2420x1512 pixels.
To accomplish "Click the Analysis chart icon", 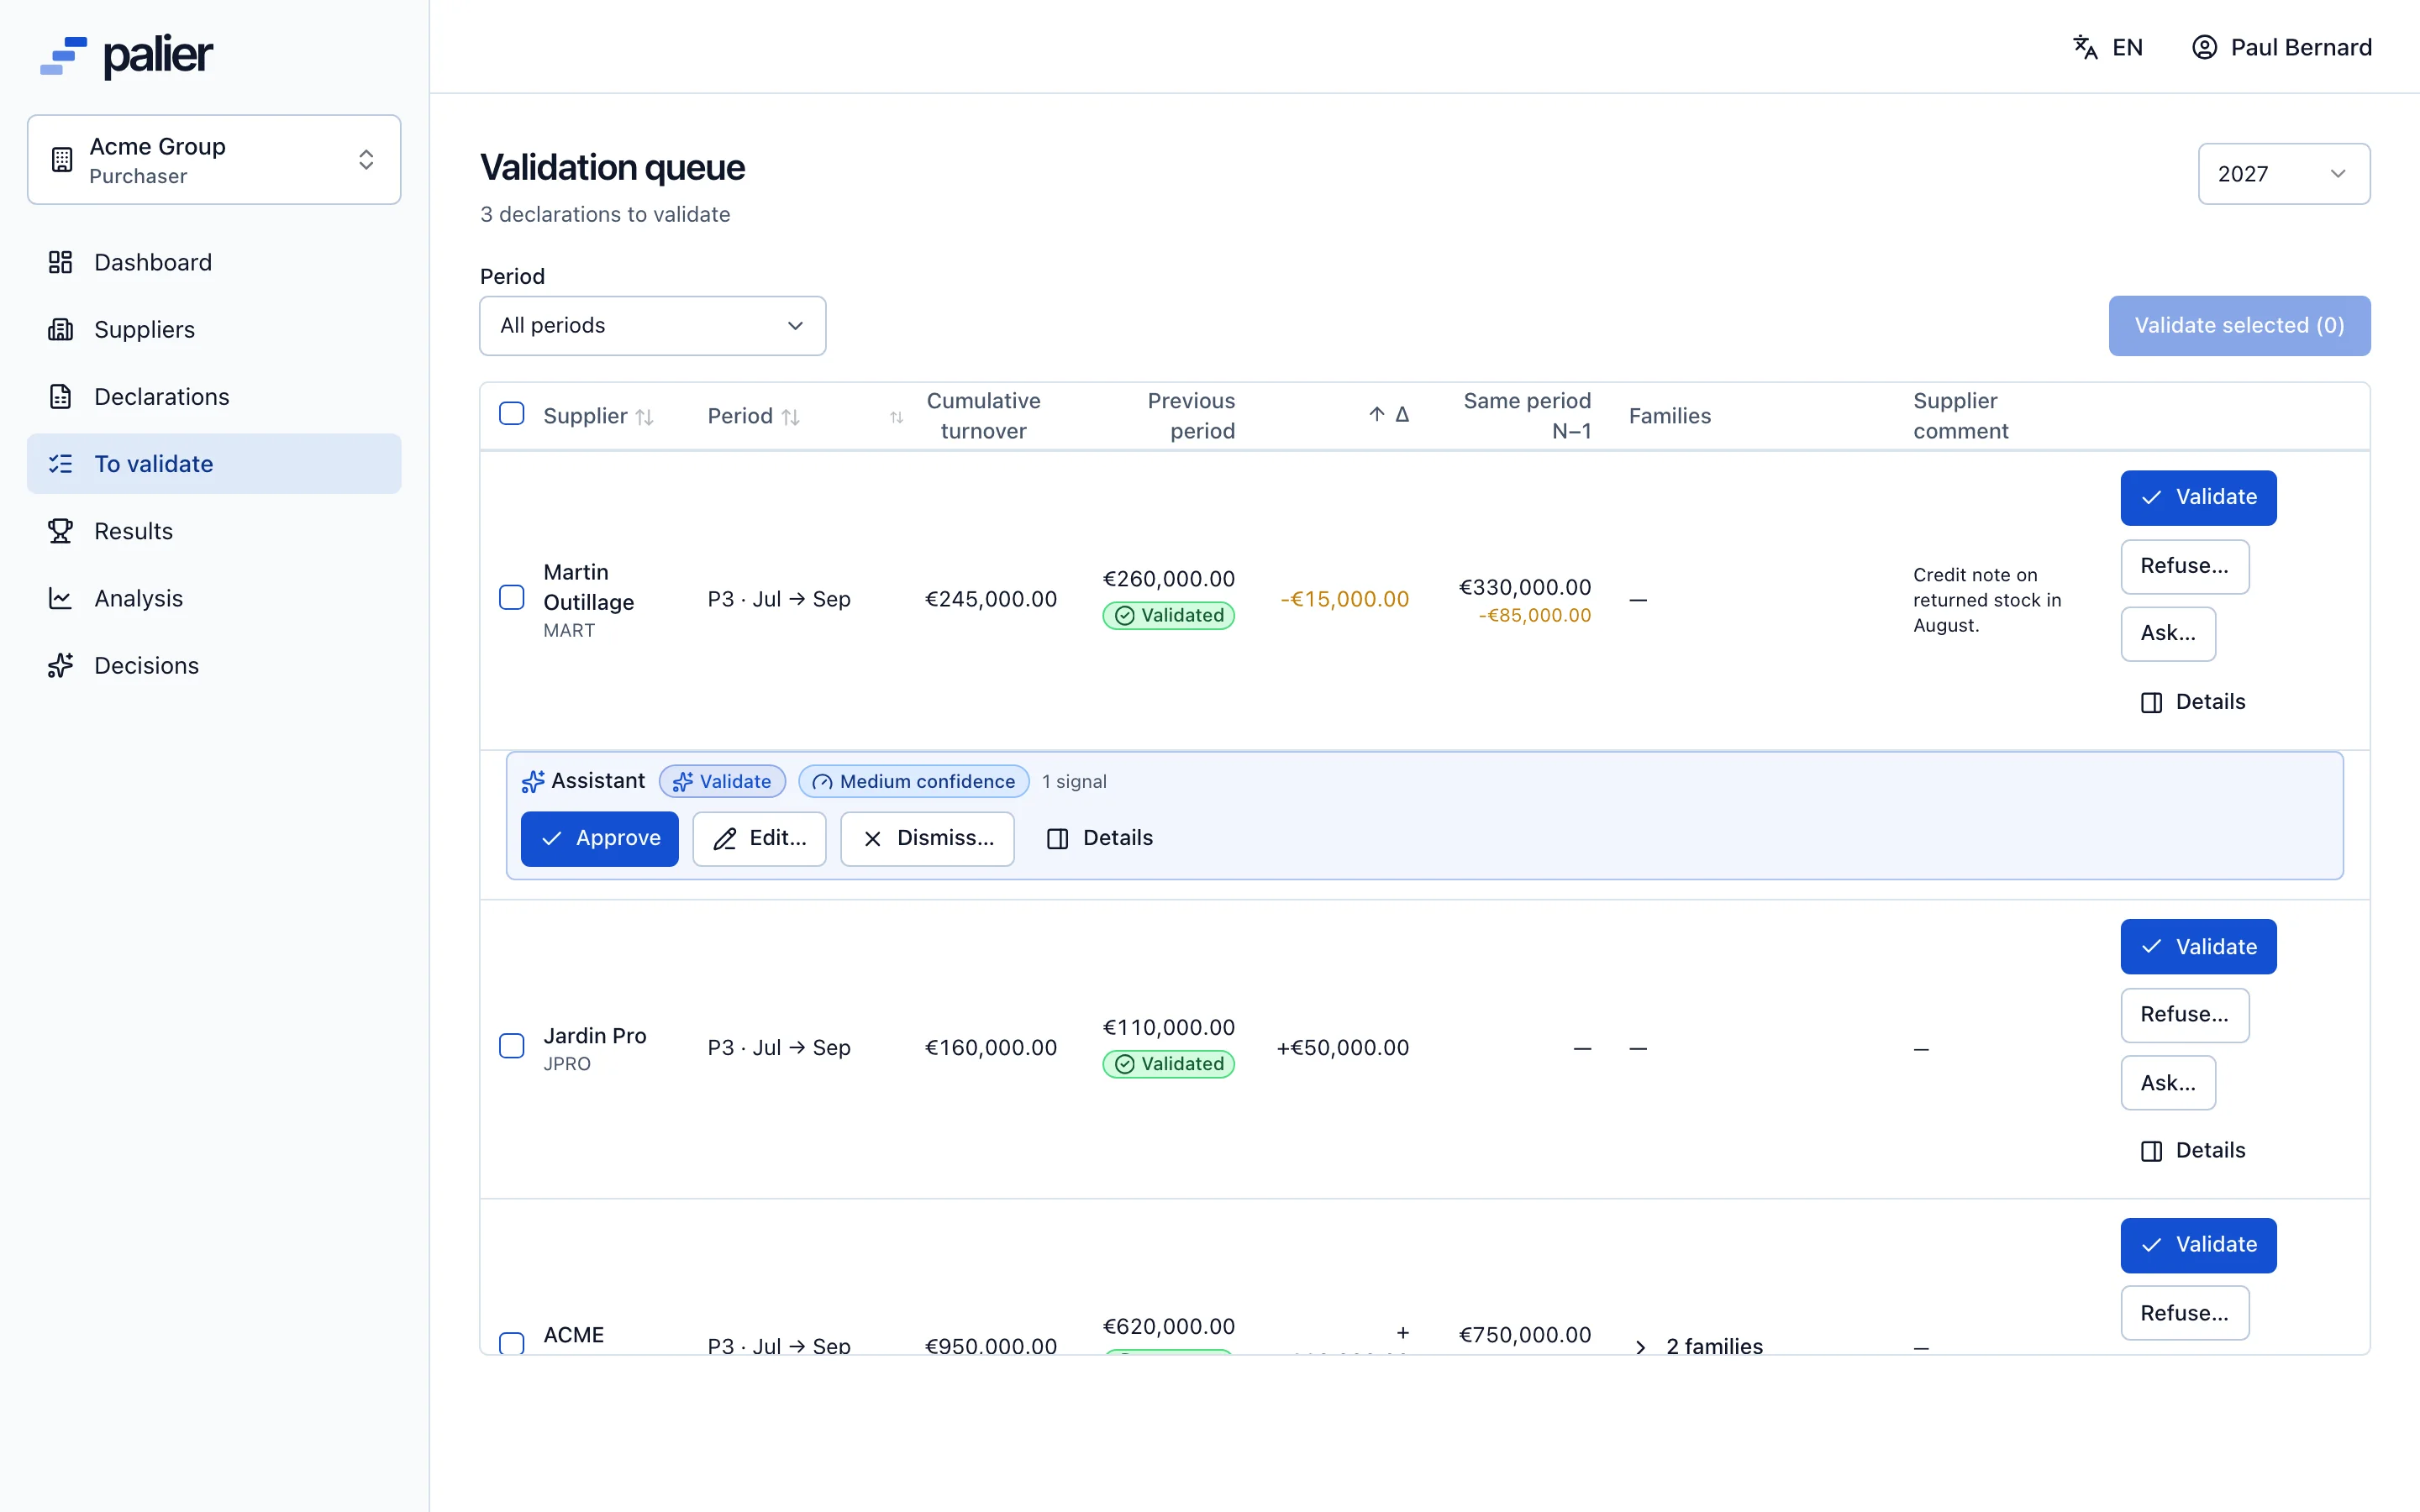I will coord(60,598).
